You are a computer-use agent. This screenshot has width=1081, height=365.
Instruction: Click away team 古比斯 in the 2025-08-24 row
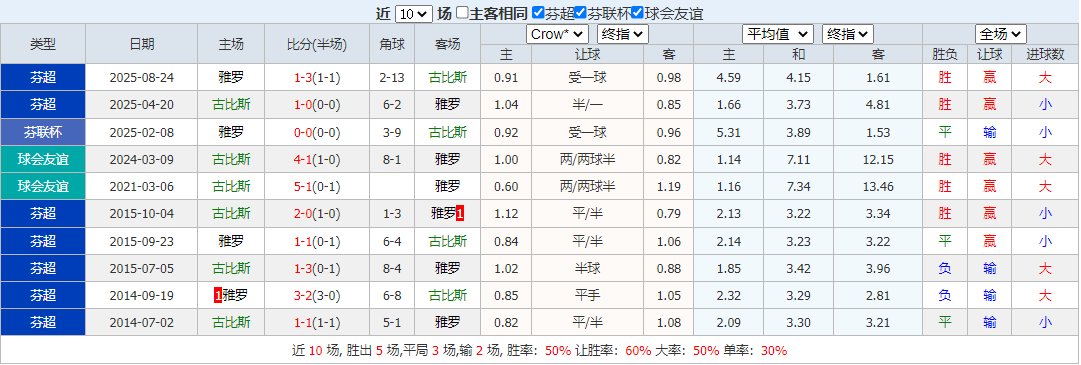(447, 78)
